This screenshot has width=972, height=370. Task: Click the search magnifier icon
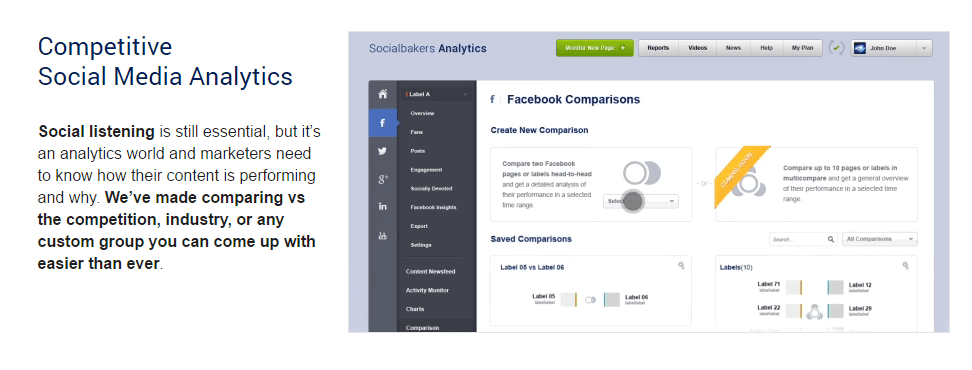(831, 239)
